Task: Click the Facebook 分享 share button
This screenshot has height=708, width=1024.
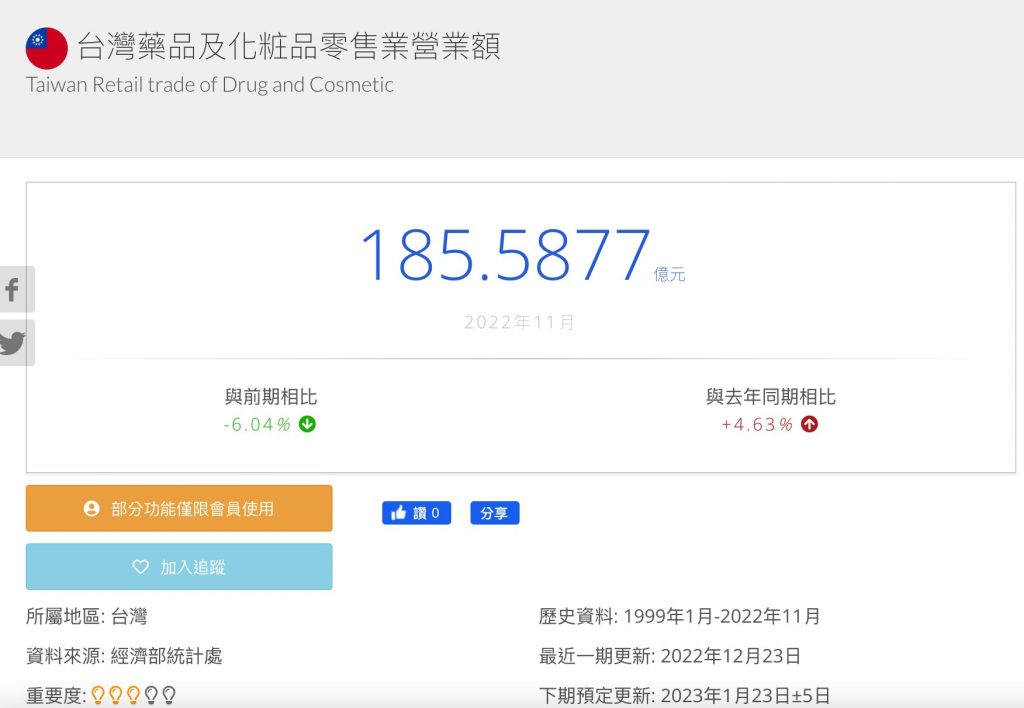Action: [494, 513]
